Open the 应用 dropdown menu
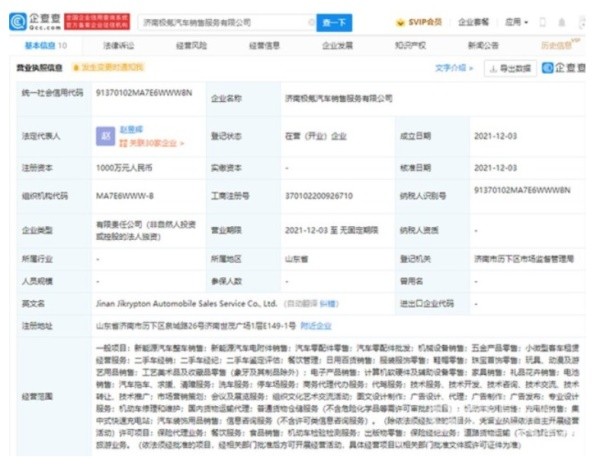The height and width of the screenshot is (470, 600). [516, 22]
